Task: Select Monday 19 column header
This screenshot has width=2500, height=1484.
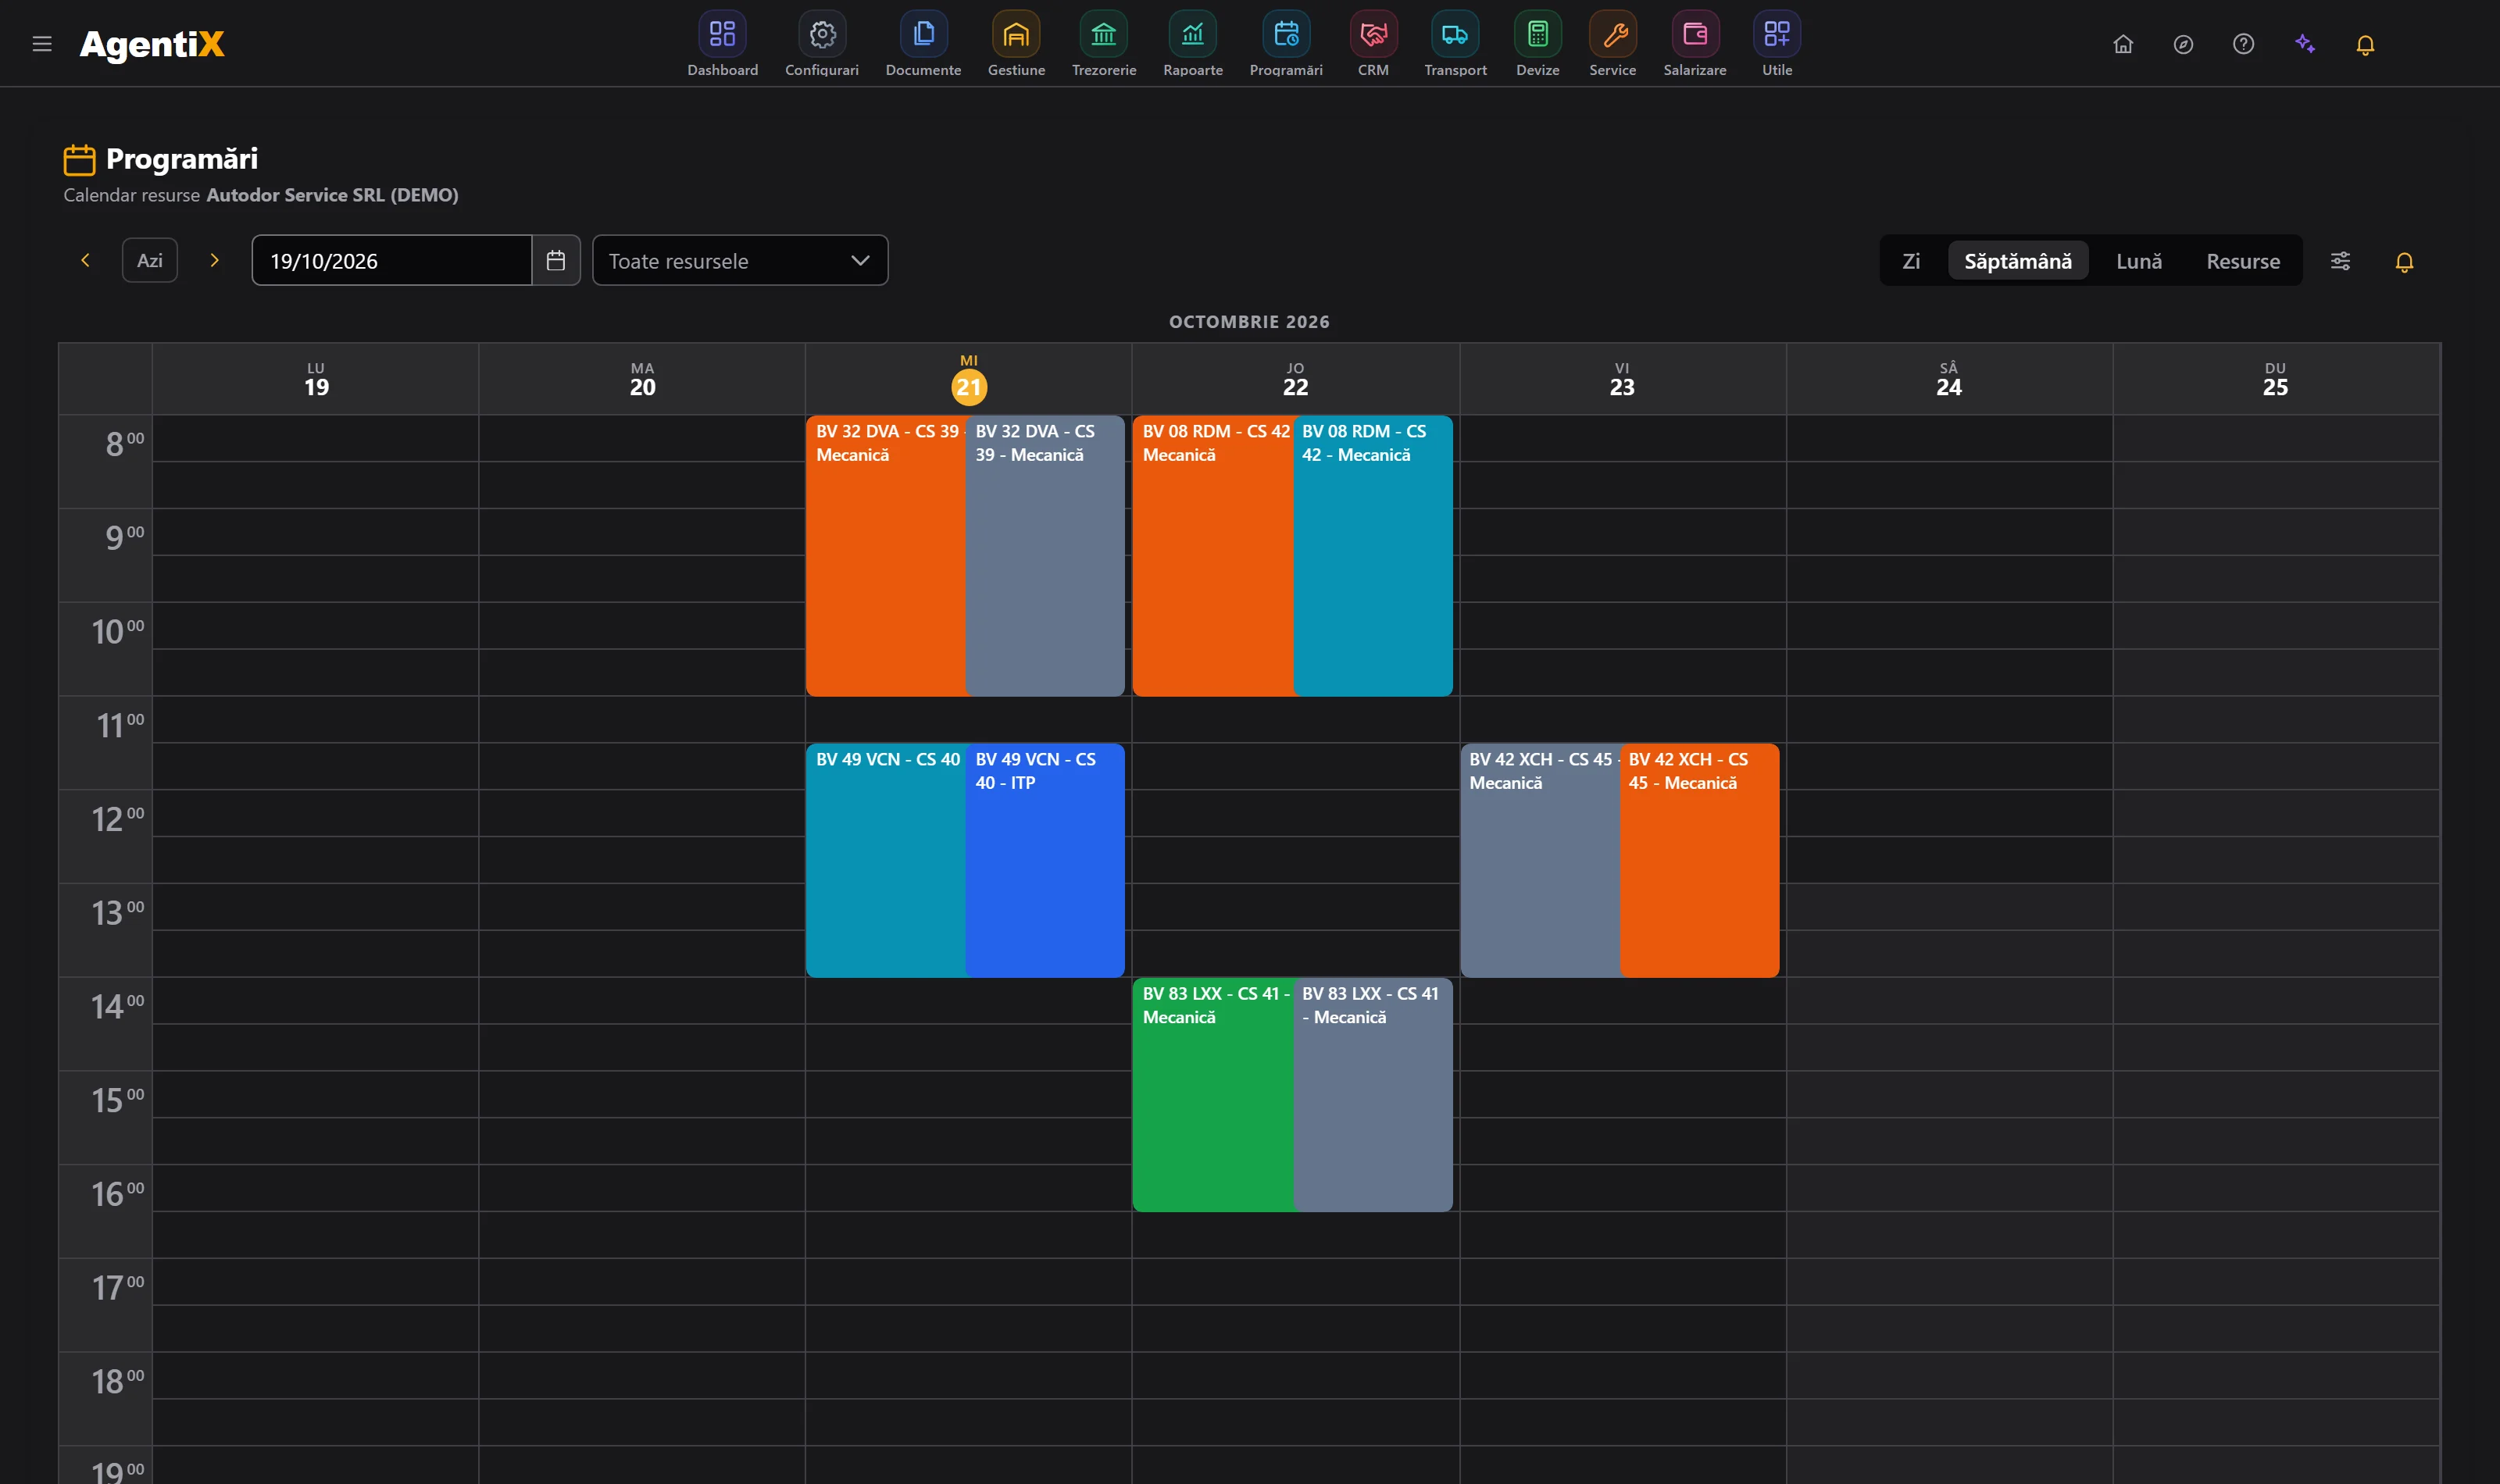Action: [x=316, y=380]
